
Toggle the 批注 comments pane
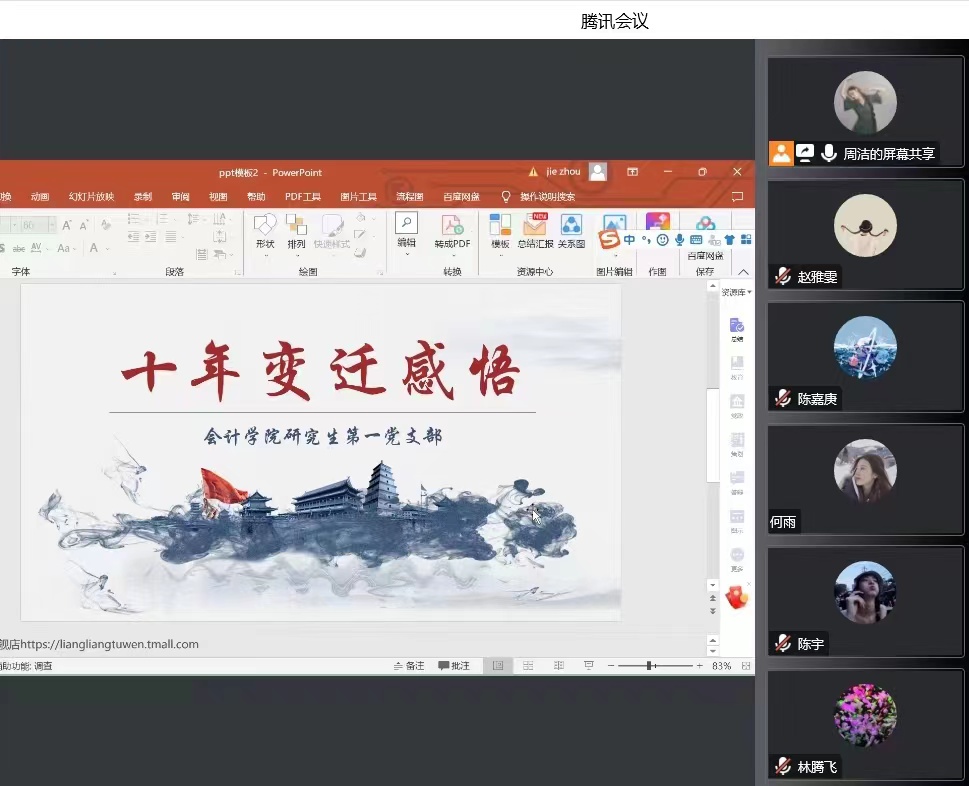[x=453, y=666]
